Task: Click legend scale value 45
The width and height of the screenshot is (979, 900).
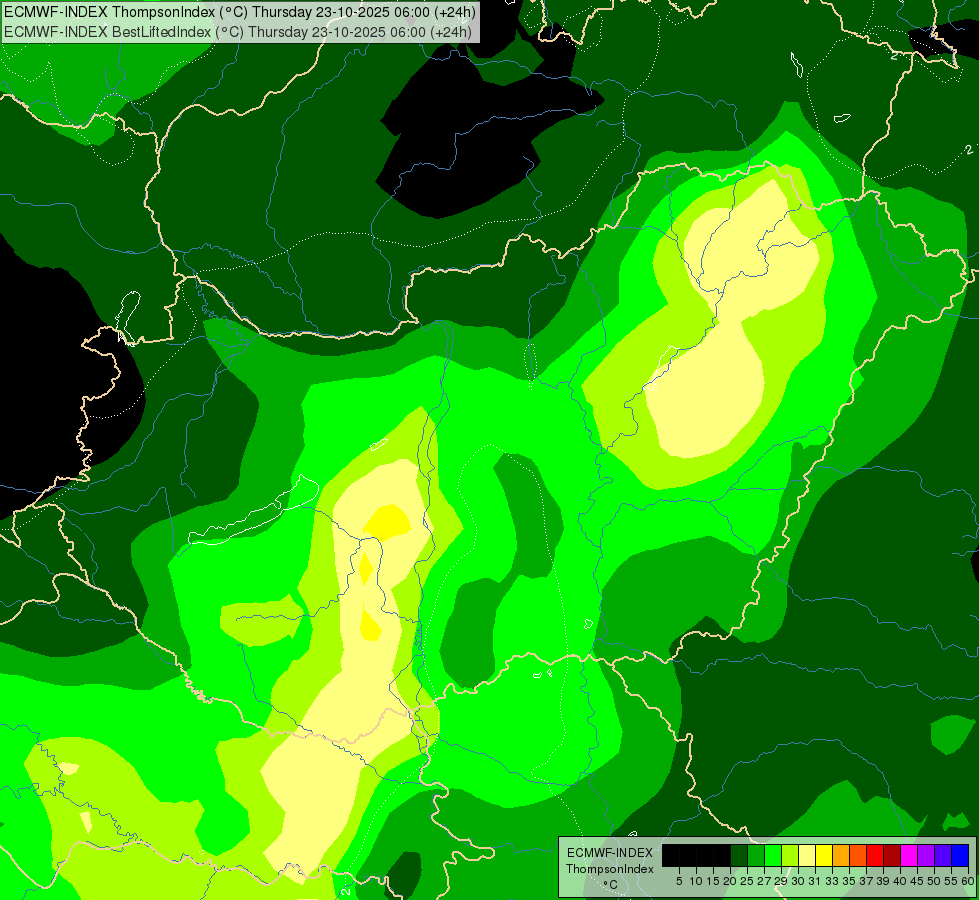Action: (917, 881)
